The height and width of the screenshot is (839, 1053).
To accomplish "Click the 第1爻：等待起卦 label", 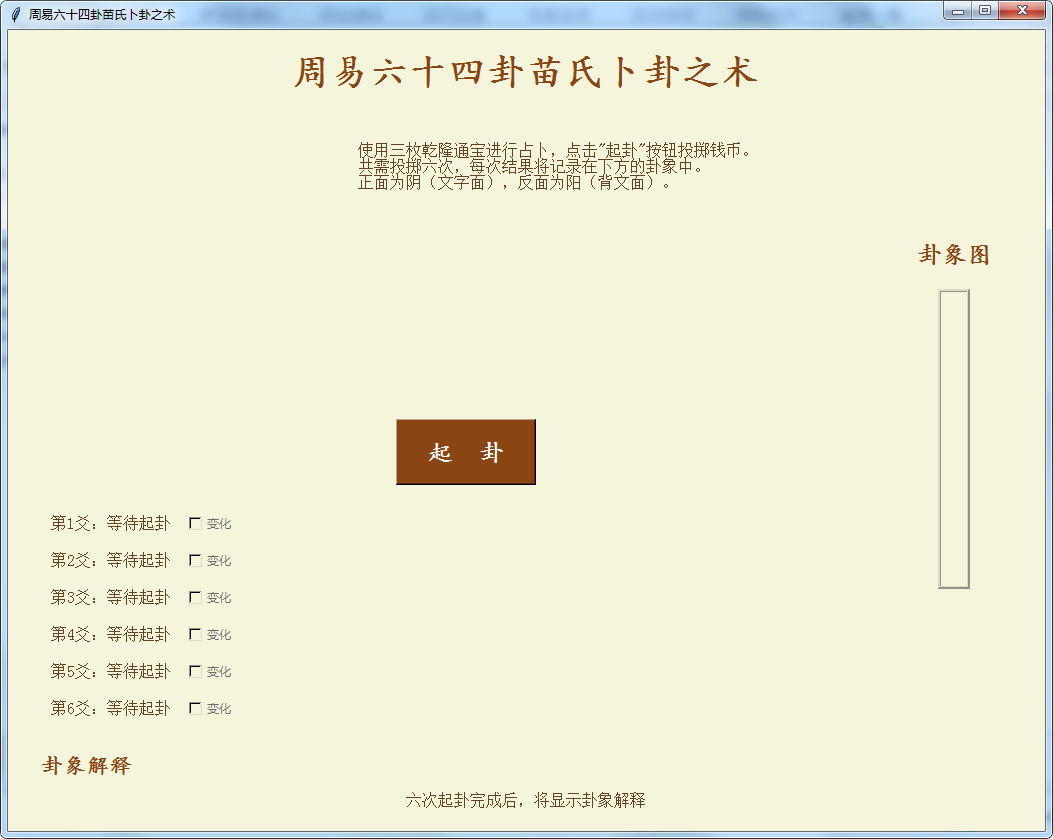I will pyautogui.click(x=110, y=523).
